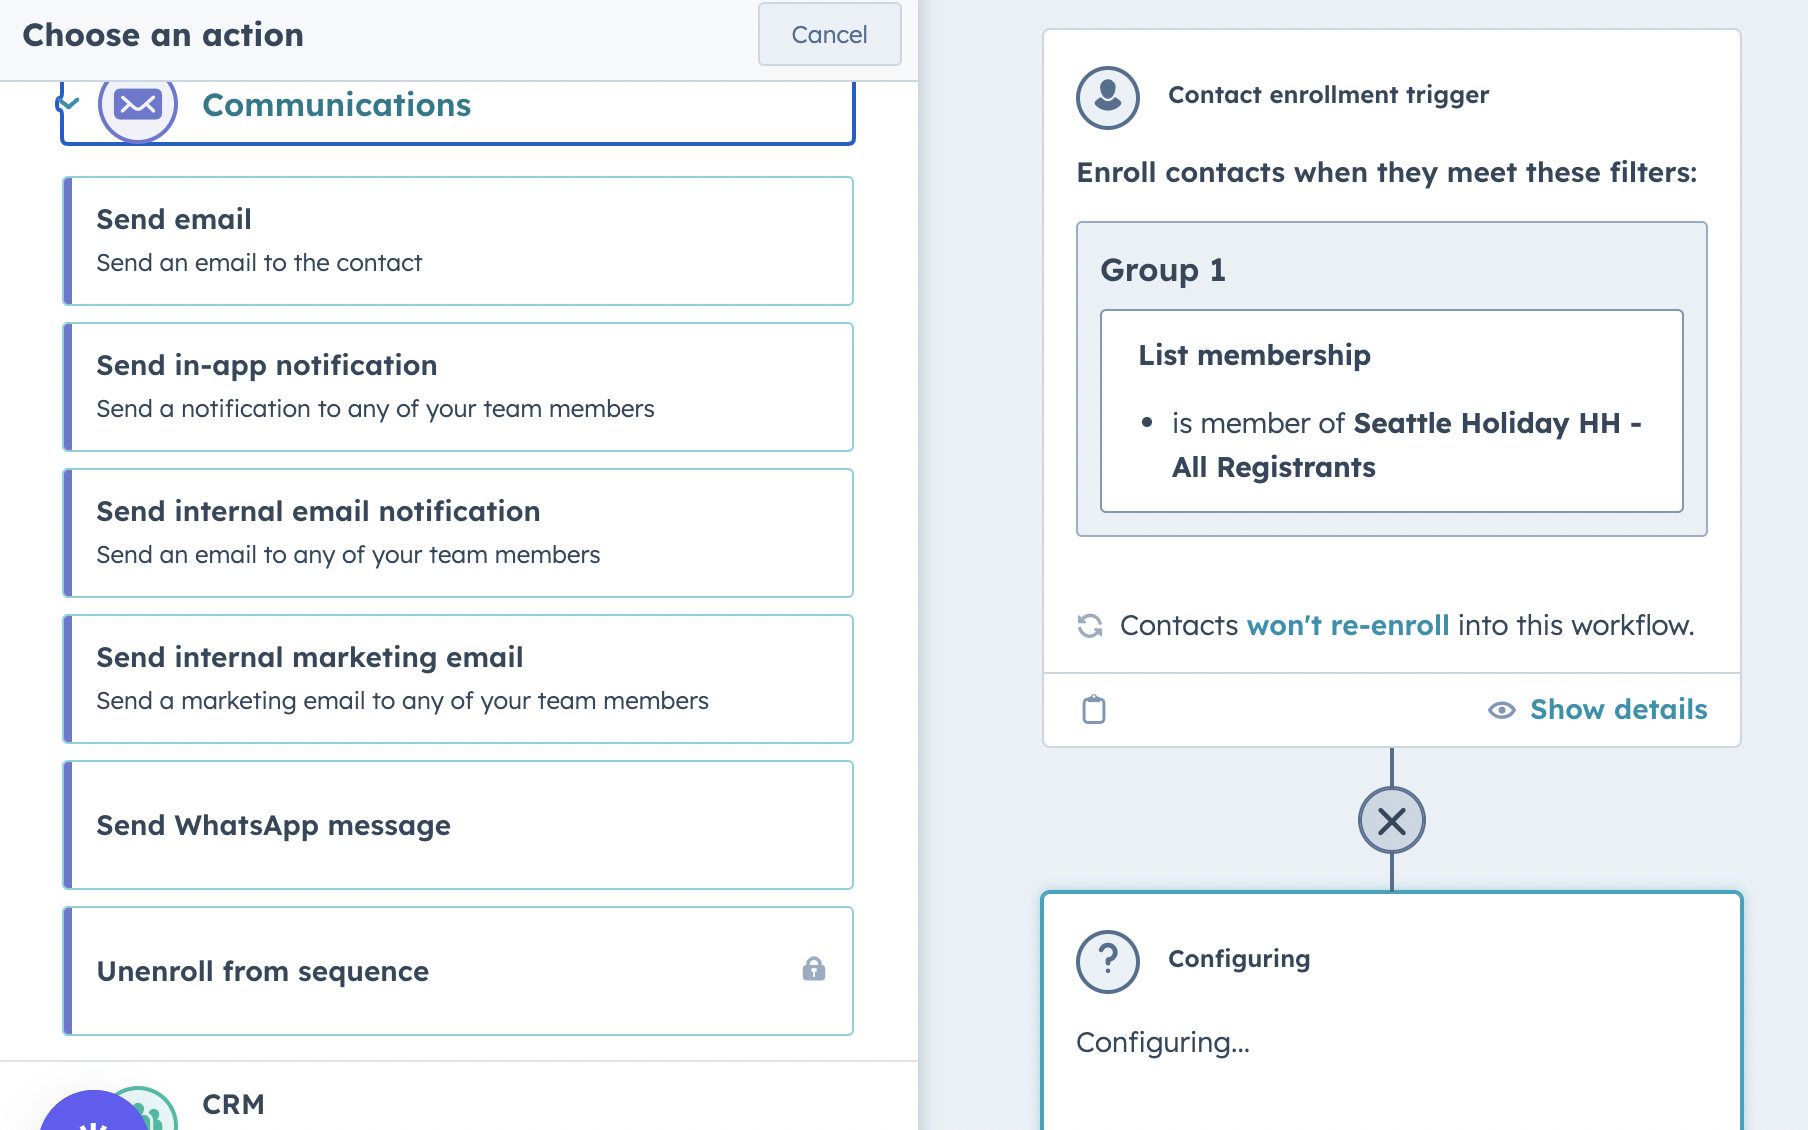
Task: Click the lock icon on Unenroll
Action: (x=814, y=969)
